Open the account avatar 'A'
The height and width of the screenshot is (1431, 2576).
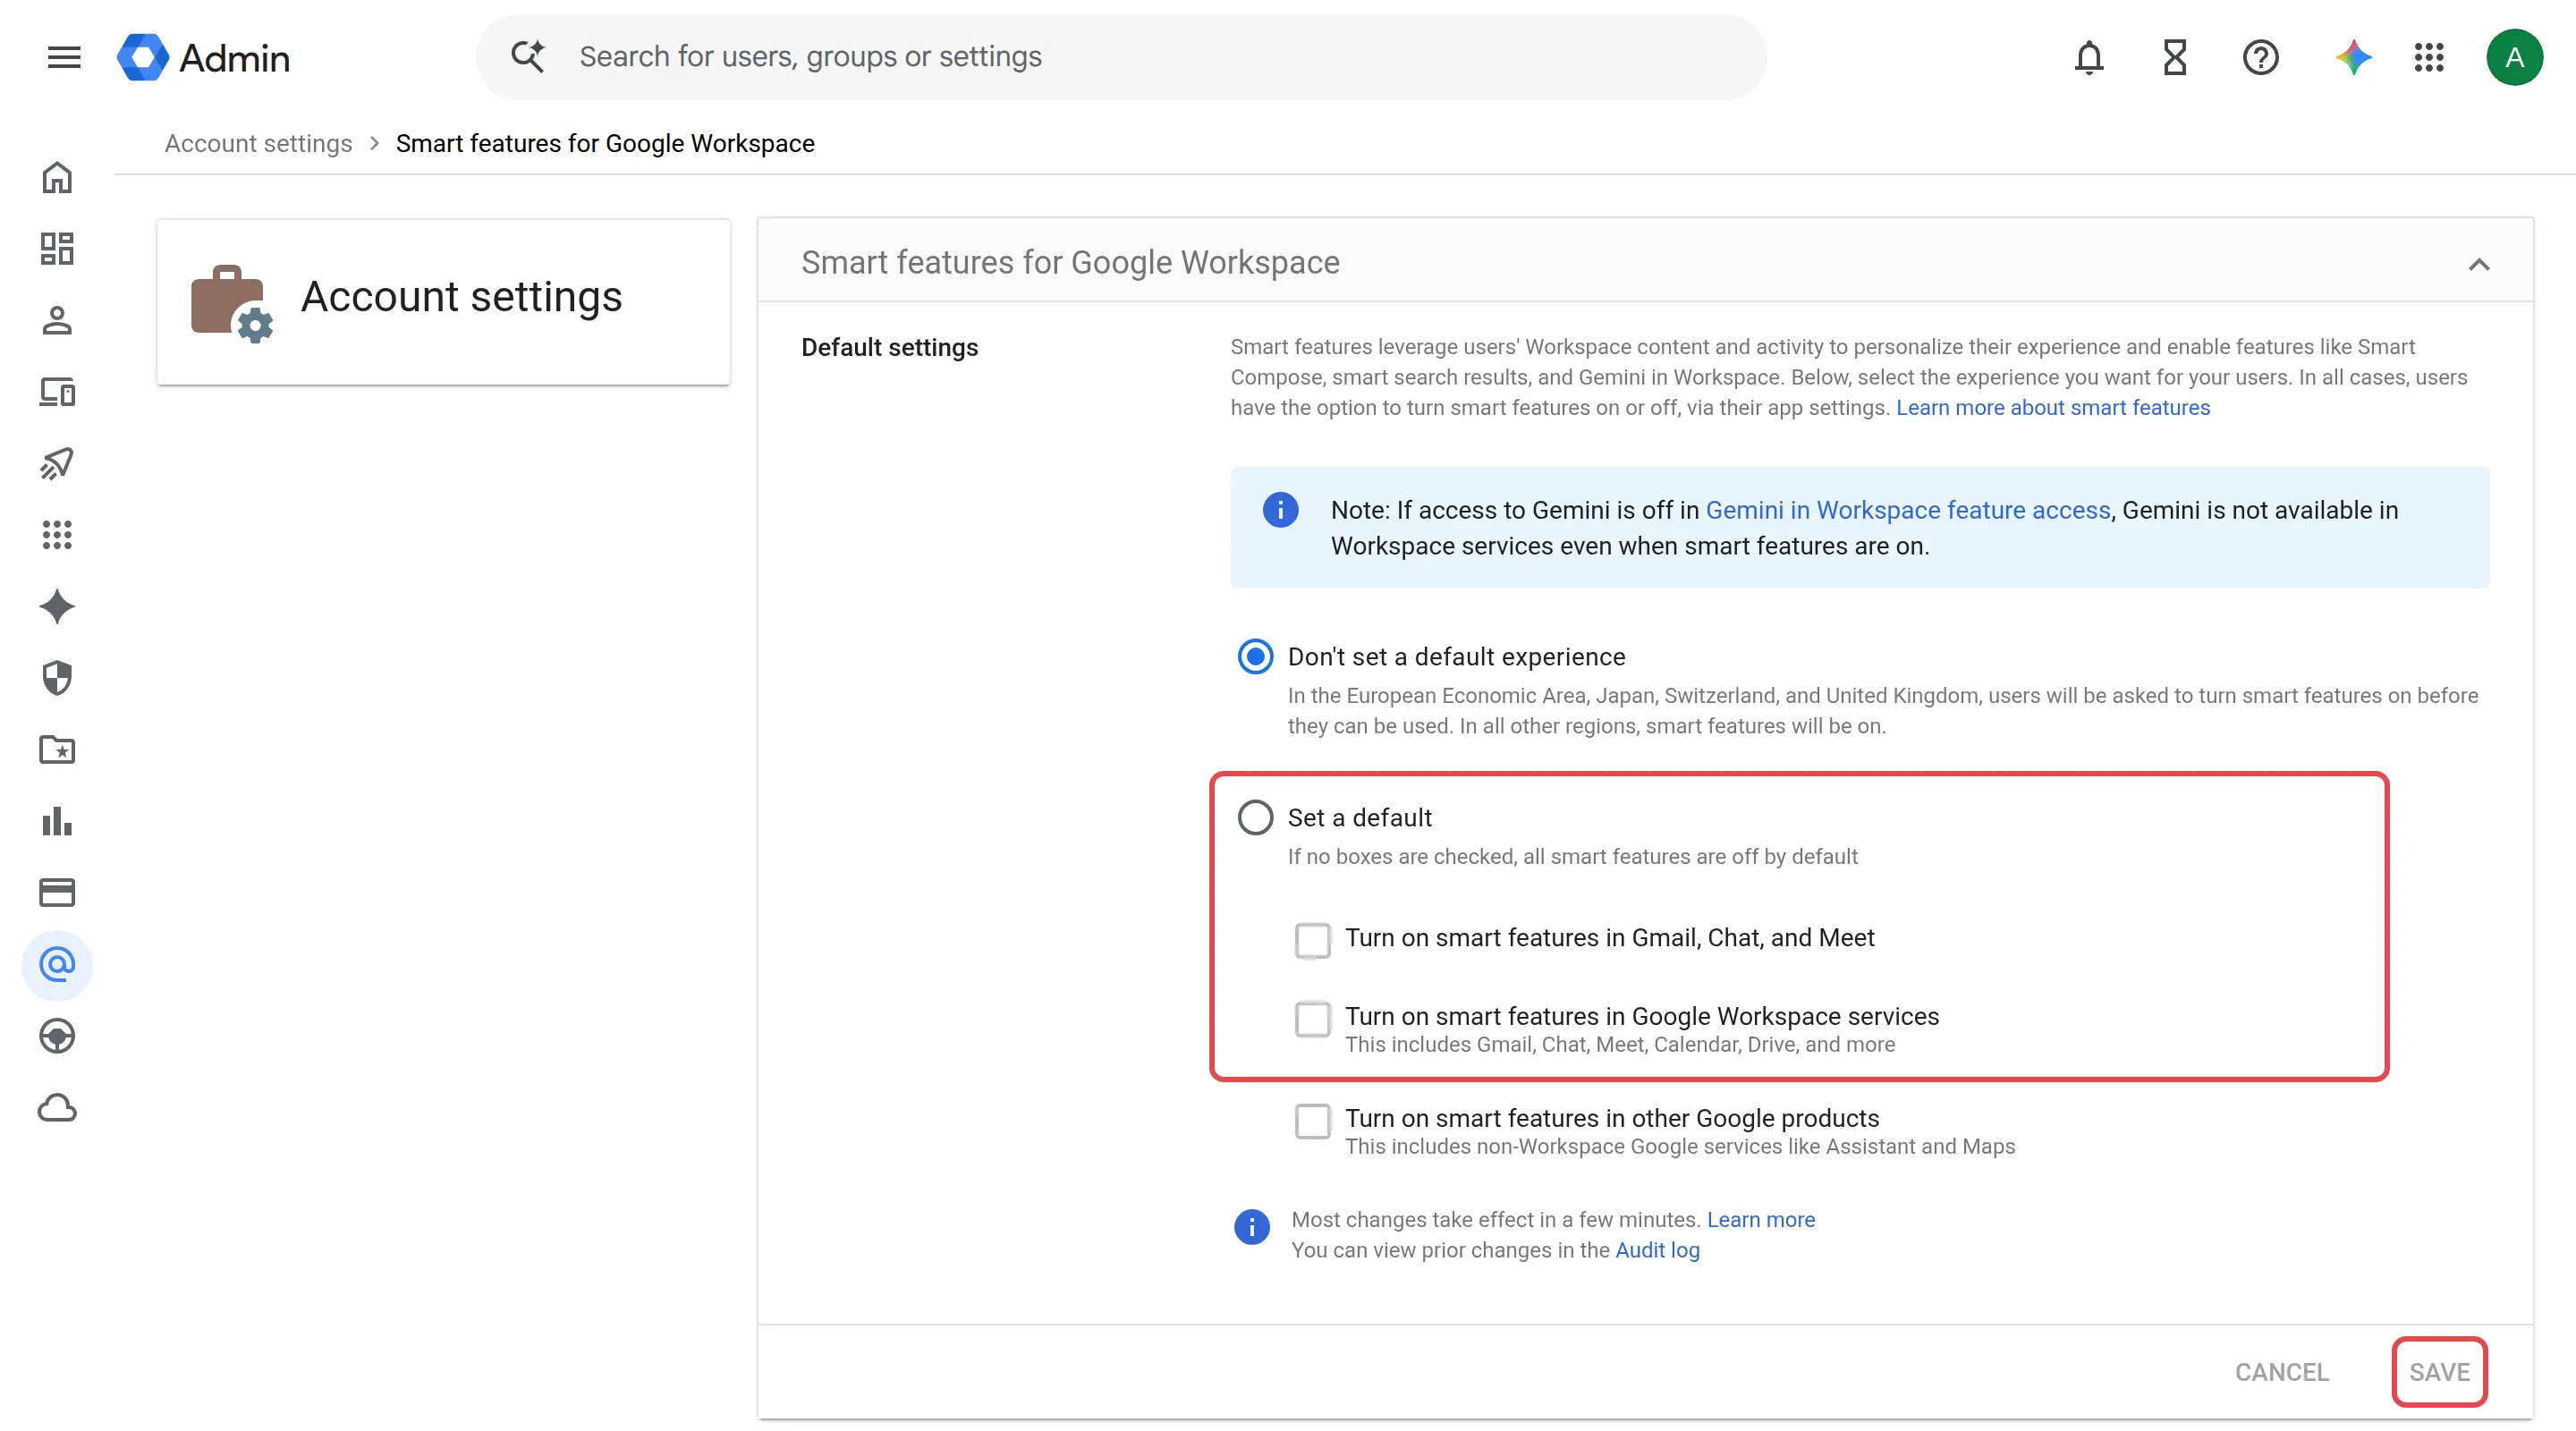point(2514,57)
